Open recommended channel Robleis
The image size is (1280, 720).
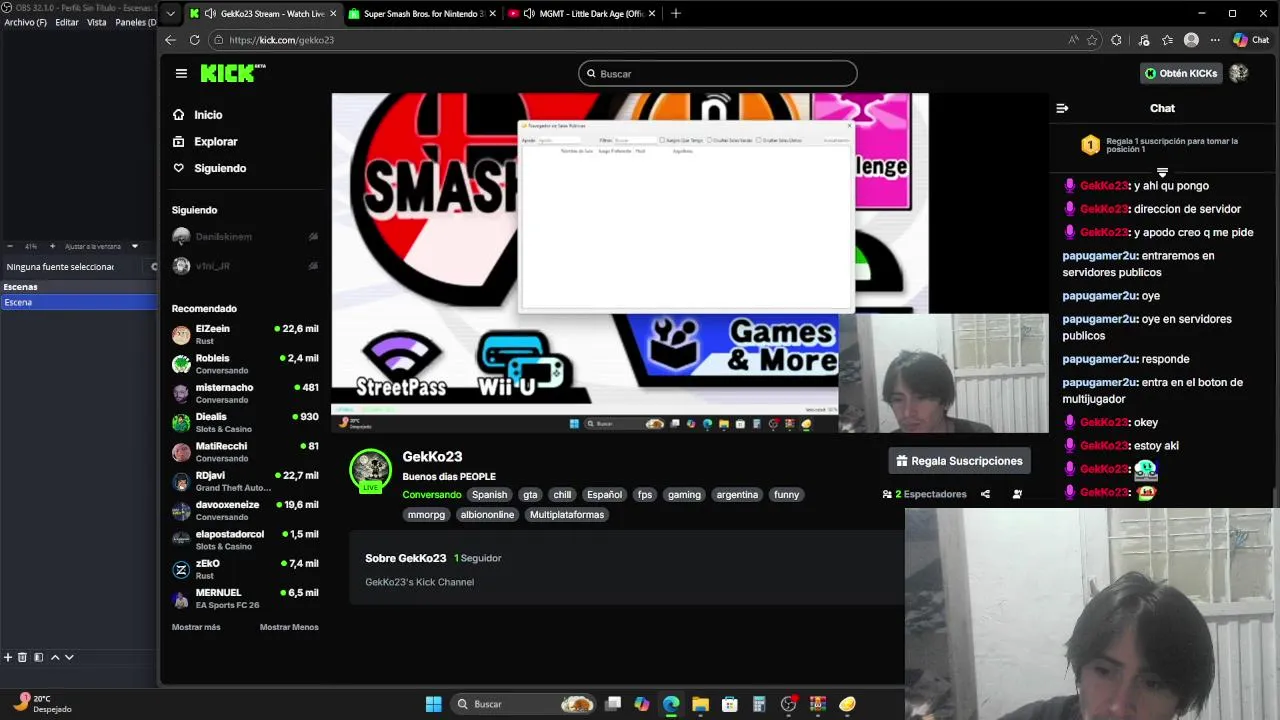pyautogui.click(x=245, y=364)
